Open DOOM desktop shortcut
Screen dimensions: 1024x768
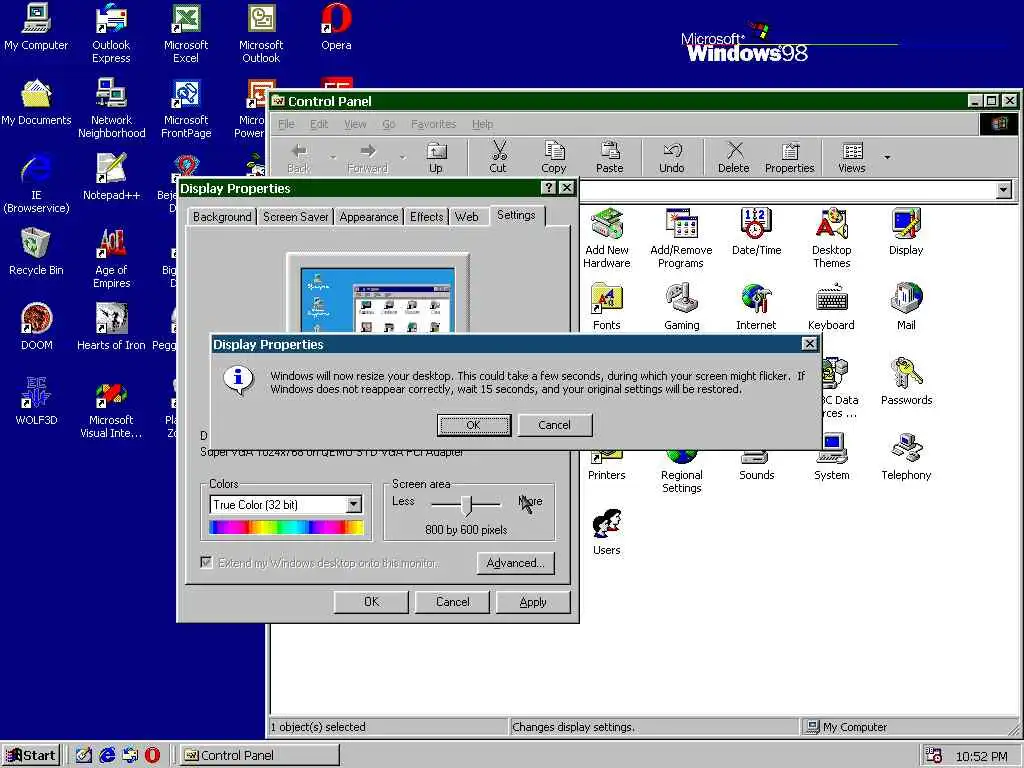tap(36, 327)
